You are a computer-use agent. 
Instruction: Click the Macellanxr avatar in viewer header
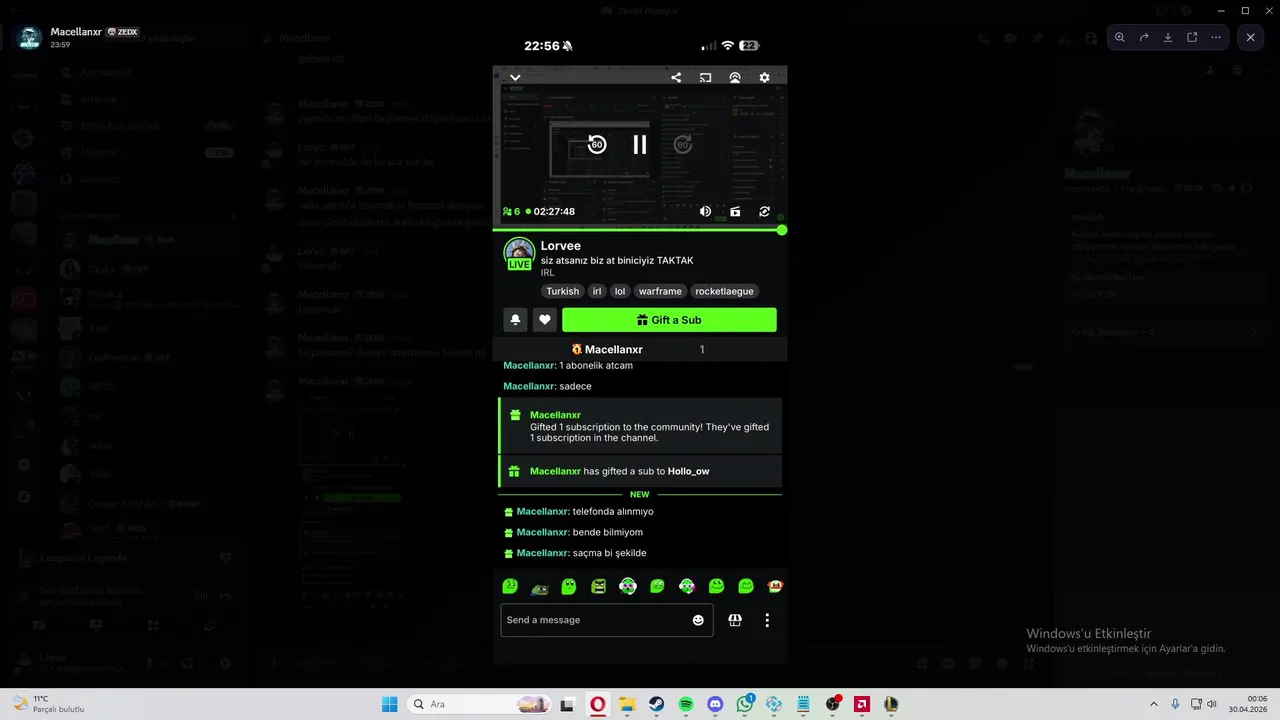[x=29, y=38]
